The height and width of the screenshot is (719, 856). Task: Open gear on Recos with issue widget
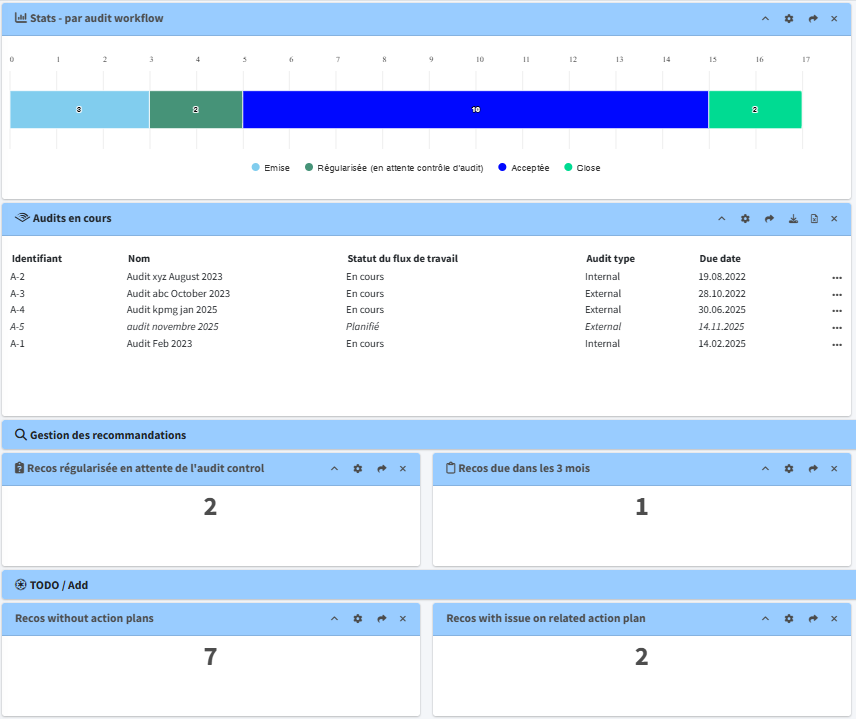[x=789, y=619]
